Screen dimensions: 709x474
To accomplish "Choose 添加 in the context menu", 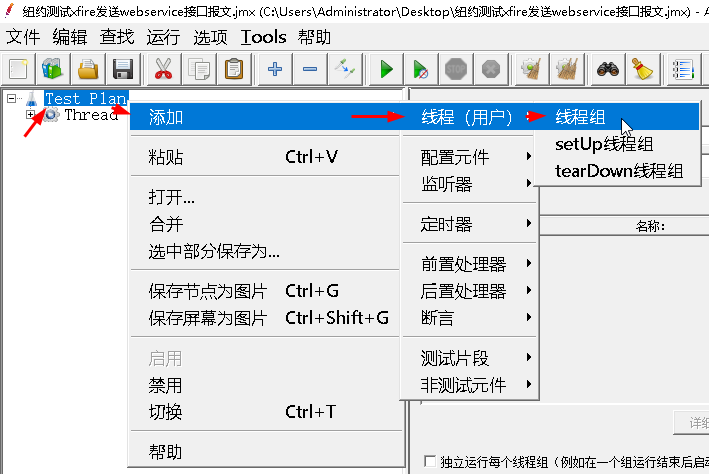I will (x=265, y=117).
